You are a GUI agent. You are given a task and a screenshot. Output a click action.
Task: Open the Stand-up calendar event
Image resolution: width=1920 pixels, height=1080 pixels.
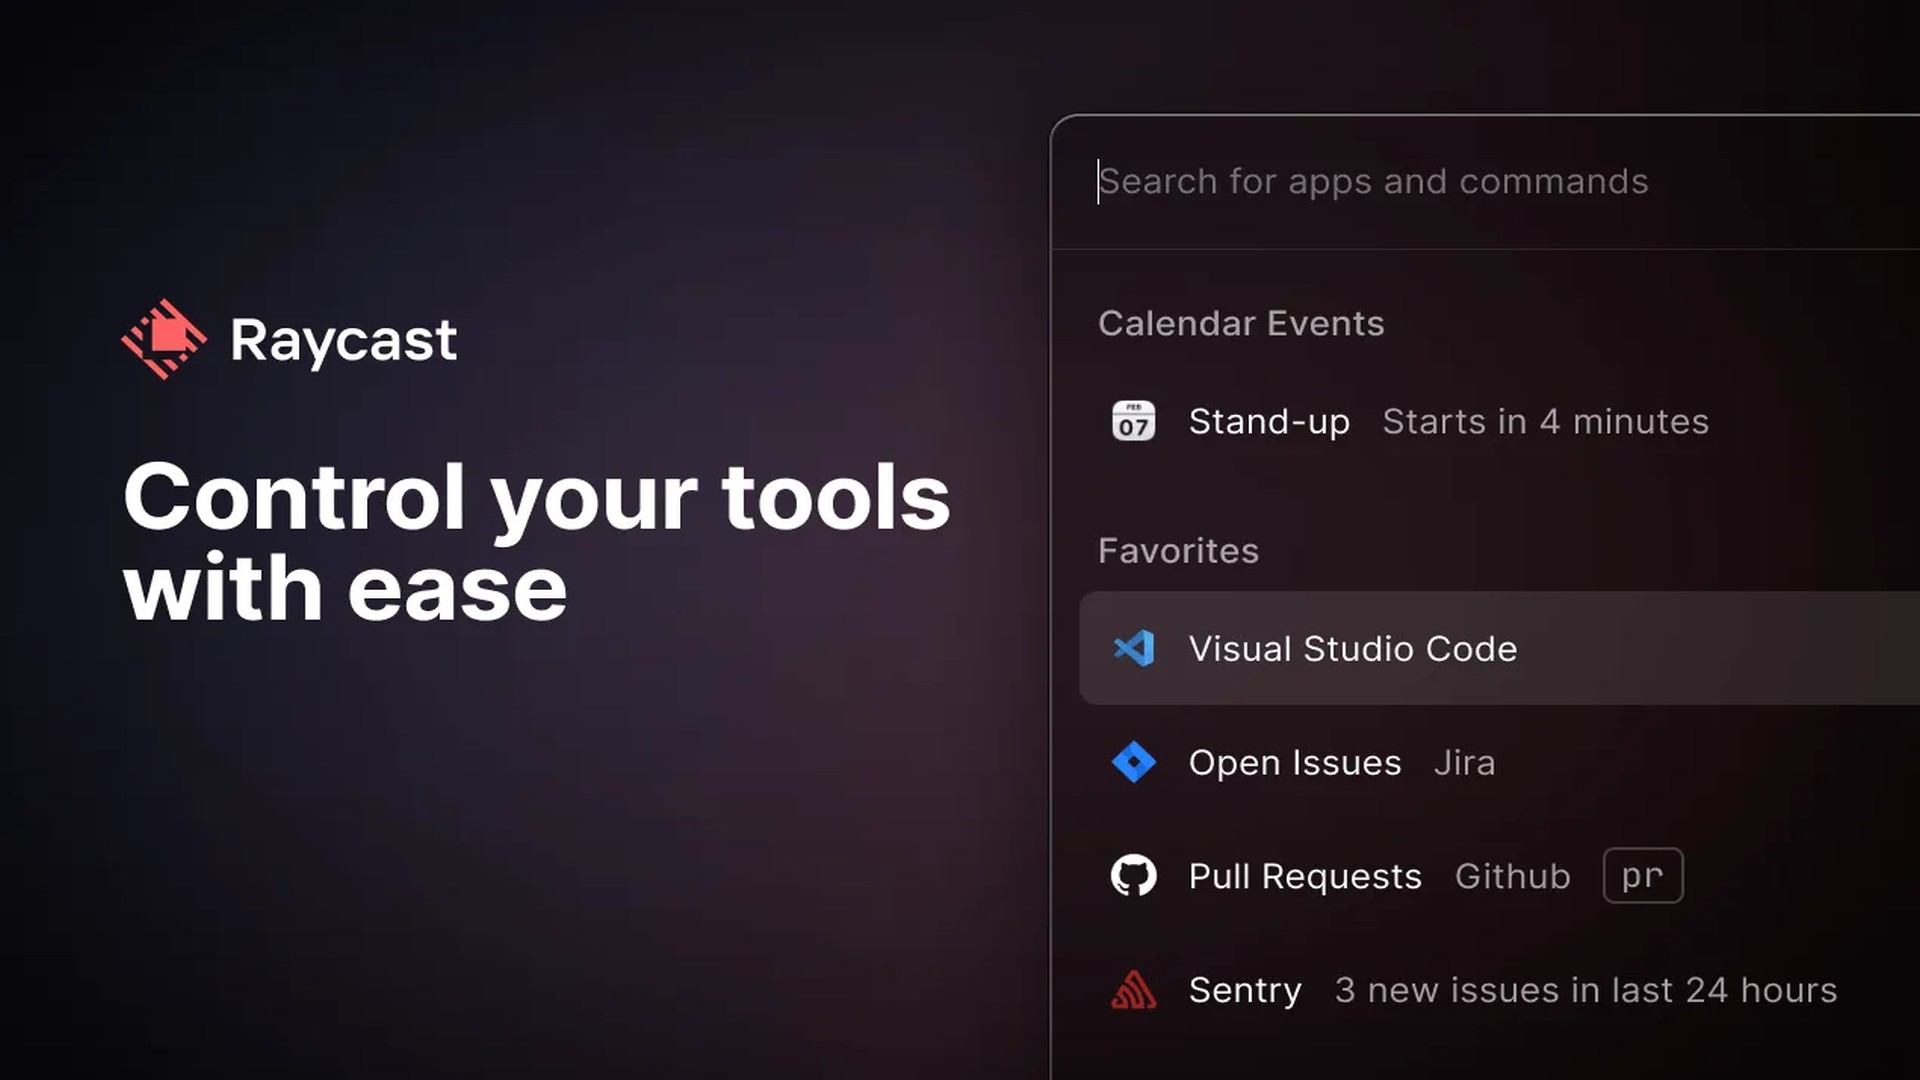click(x=1268, y=421)
